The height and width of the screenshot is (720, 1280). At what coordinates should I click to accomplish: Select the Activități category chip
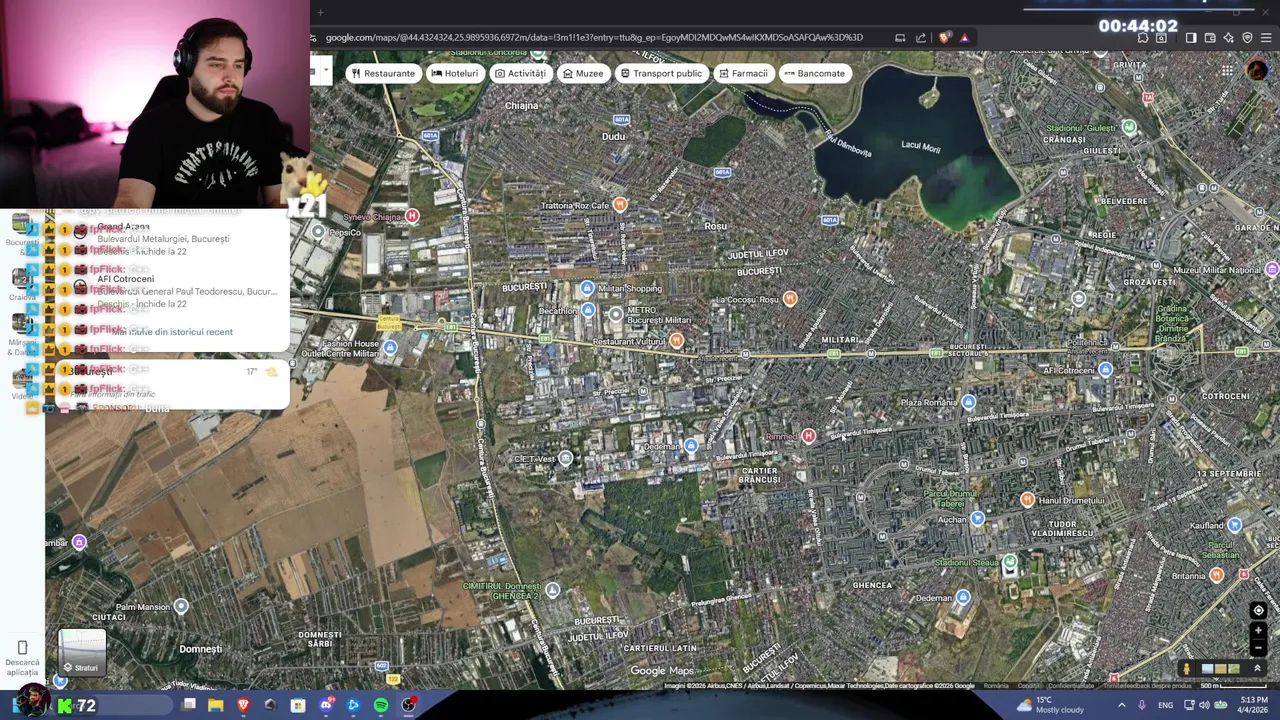coord(520,73)
